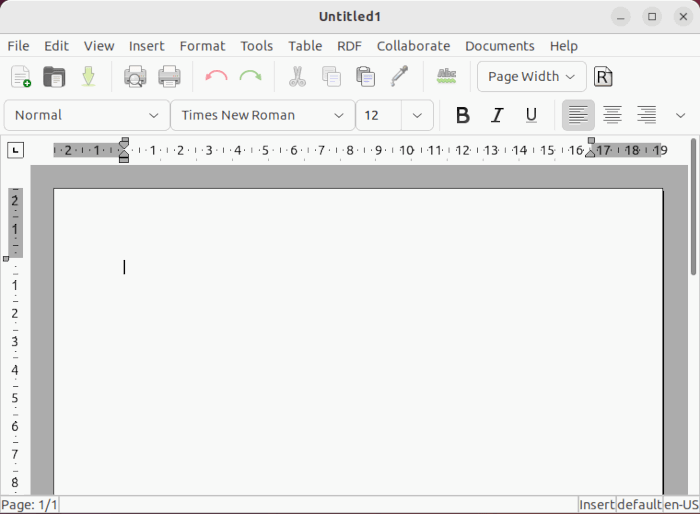The image size is (700, 514).
Task: Open the Insert menu
Action: point(146,46)
